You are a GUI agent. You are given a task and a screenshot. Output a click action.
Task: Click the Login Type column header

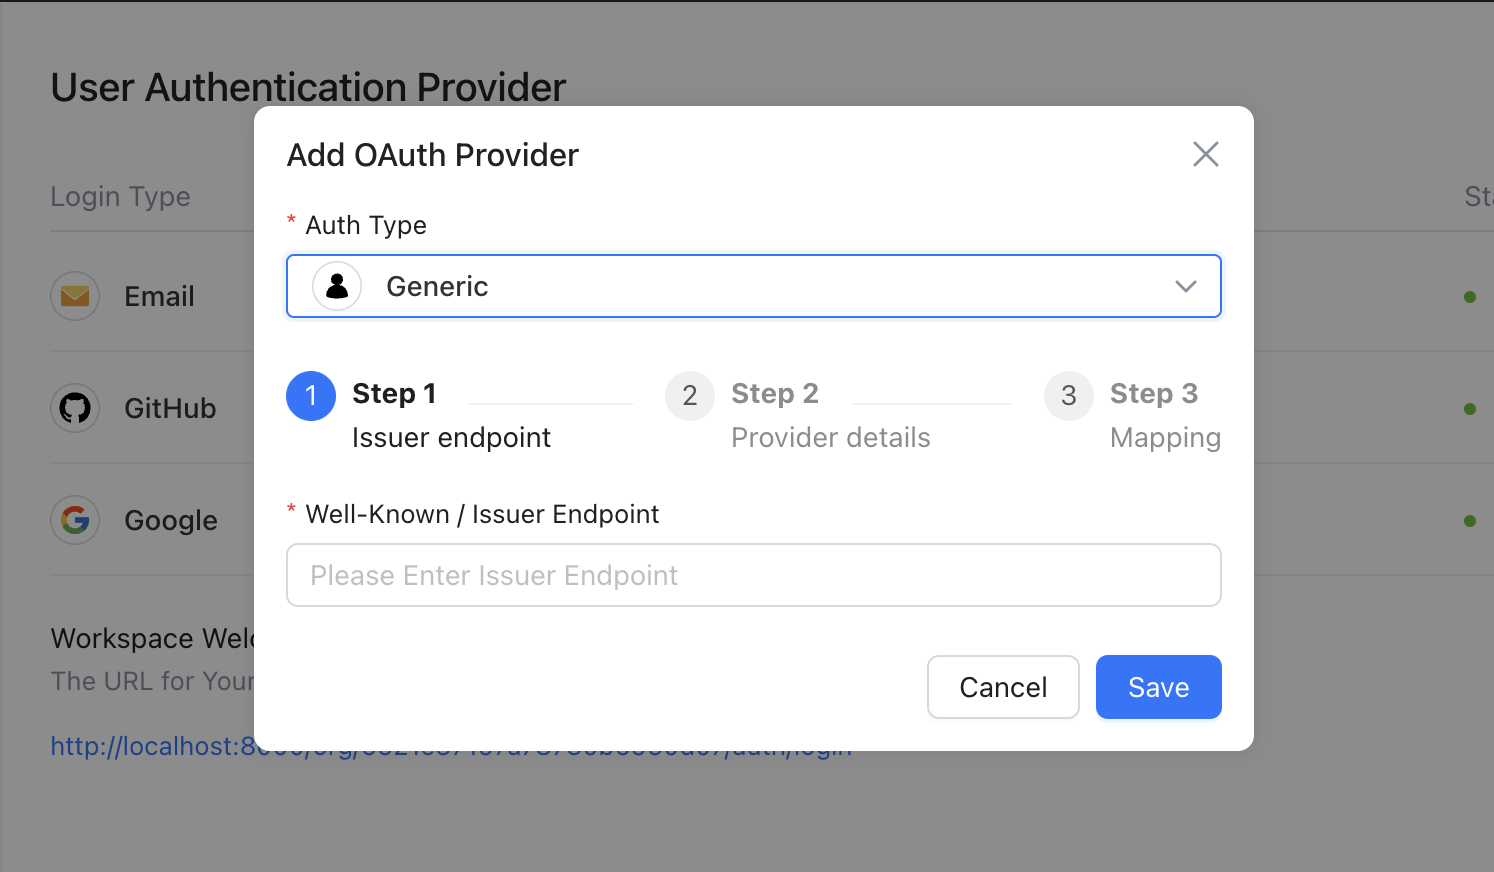(x=120, y=197)
